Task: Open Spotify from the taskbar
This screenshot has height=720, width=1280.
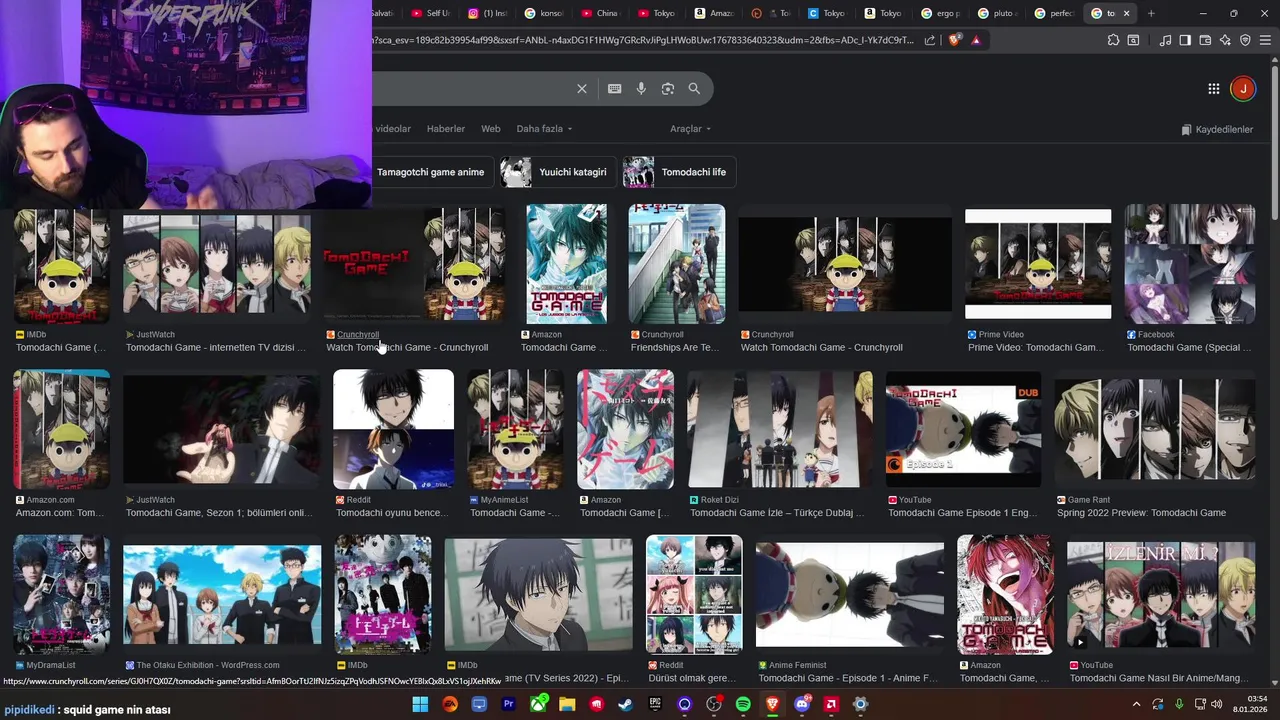Action: click(743, 704)
